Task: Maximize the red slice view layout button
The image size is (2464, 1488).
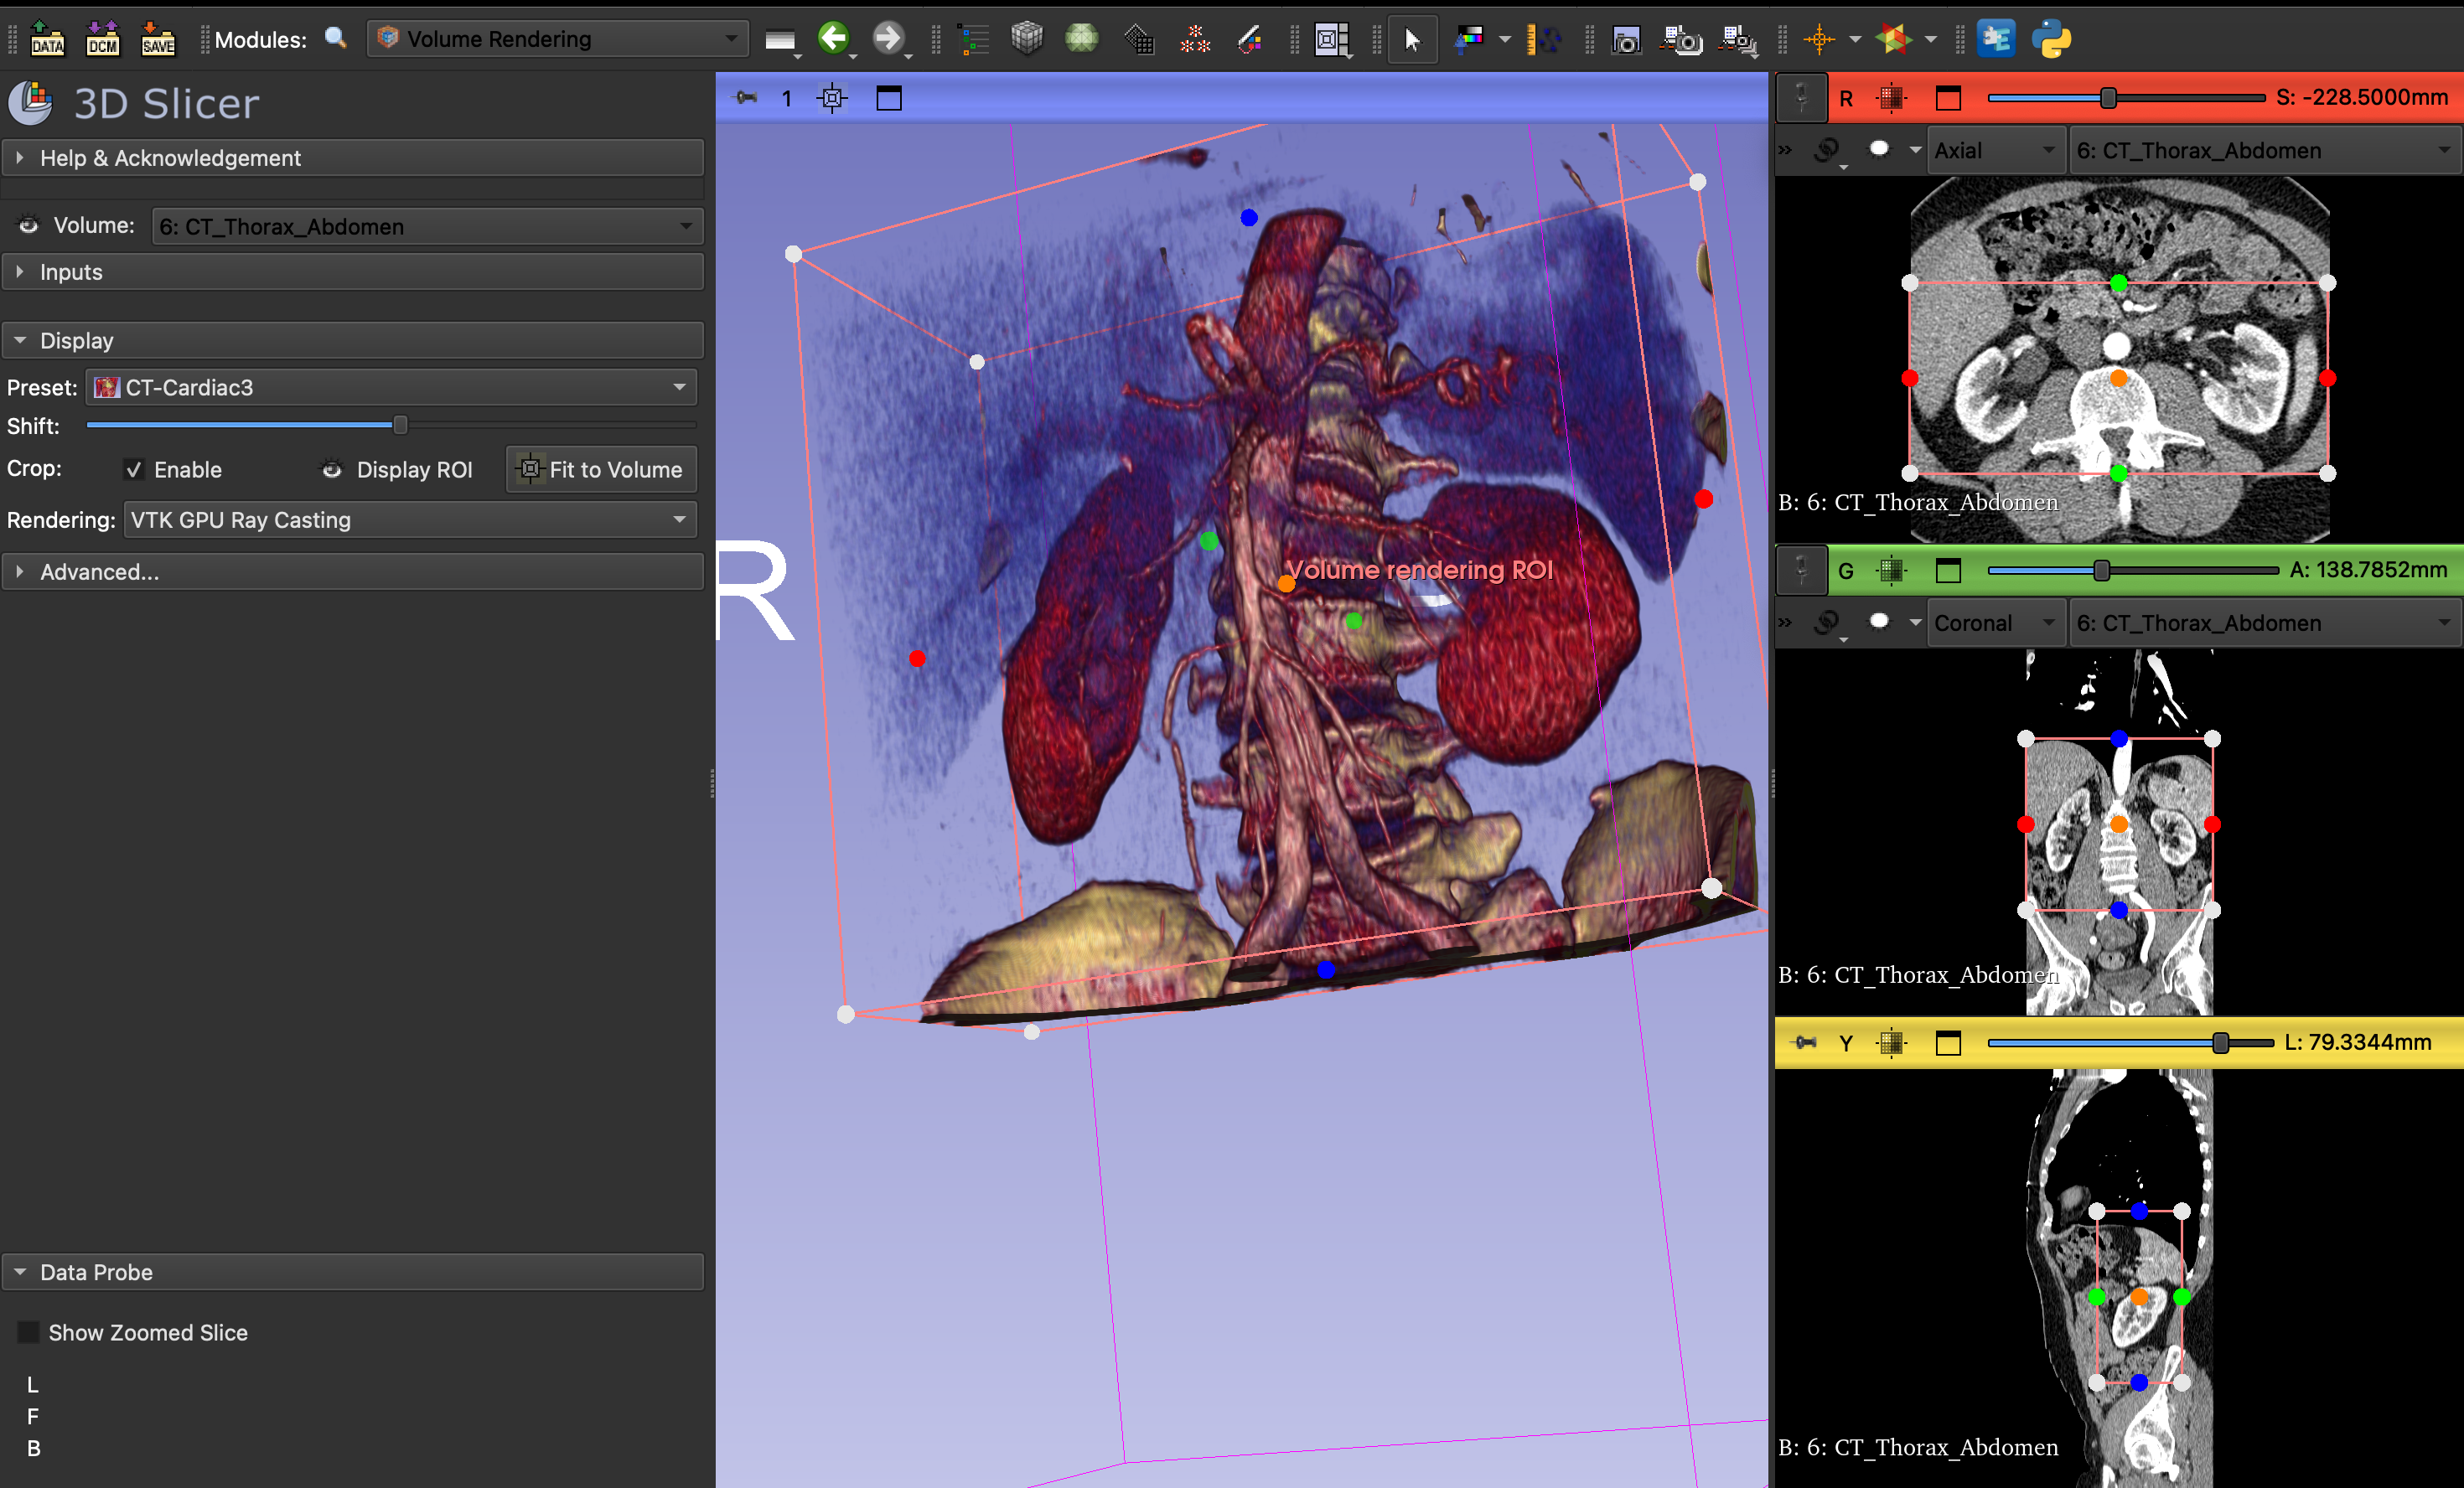Action: coord(1948,98)
